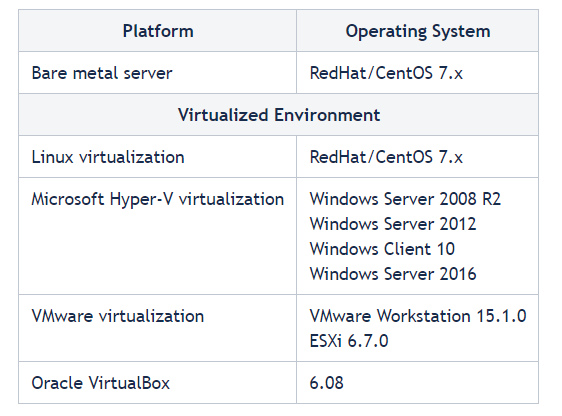Click the Windows Server 2016 text
Viewport: 562px width, 416px height.
[393, 274]
